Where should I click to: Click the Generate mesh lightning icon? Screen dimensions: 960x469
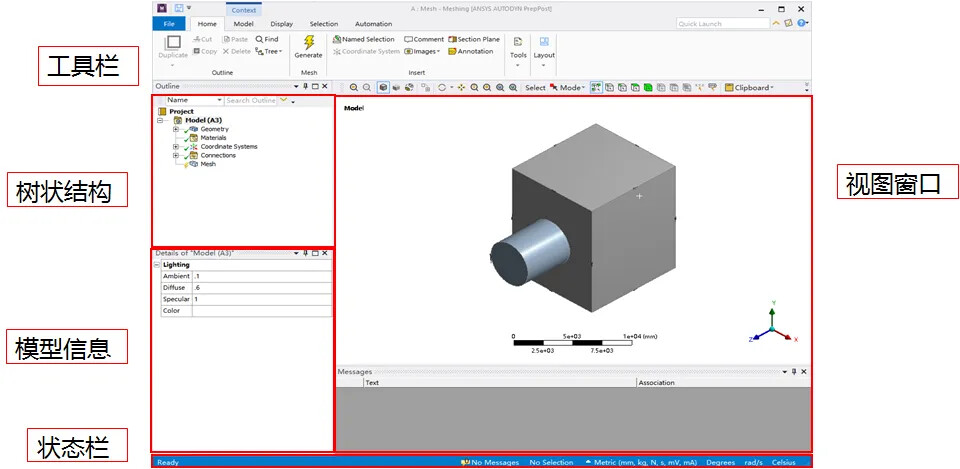(x=308, y=42)
